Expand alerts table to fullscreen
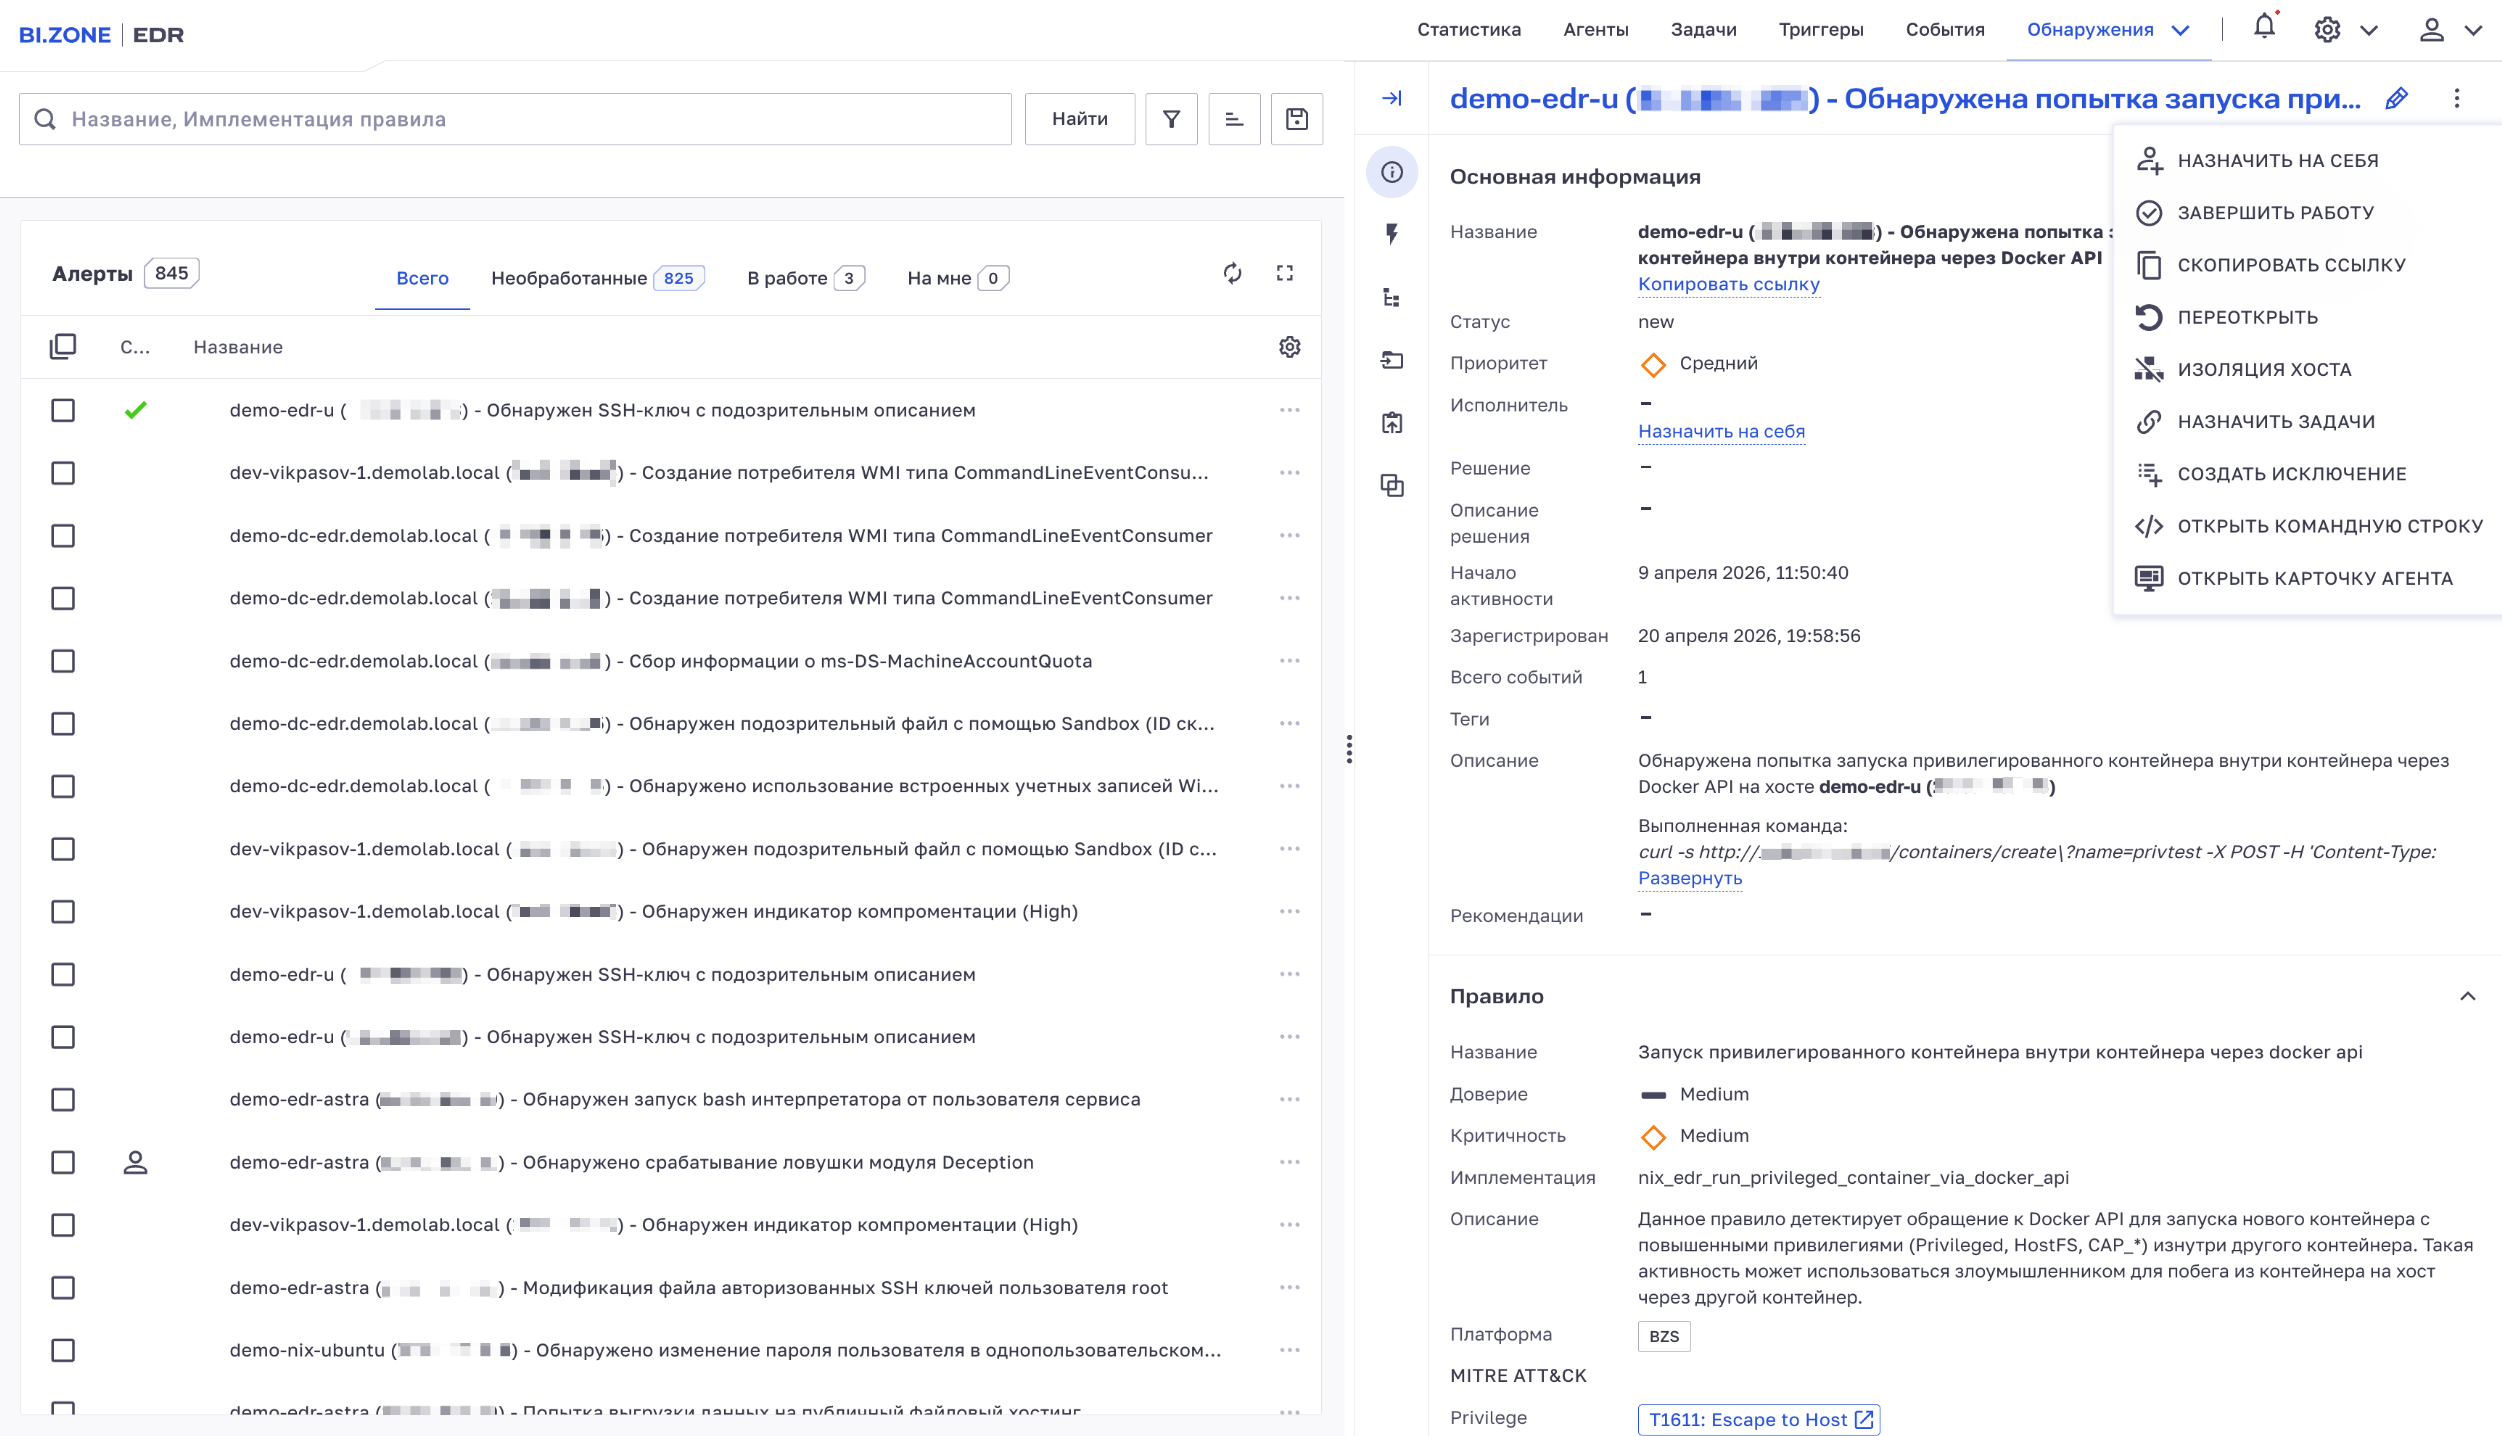Viewport: 2502px width, 1436px height. 1285,273
